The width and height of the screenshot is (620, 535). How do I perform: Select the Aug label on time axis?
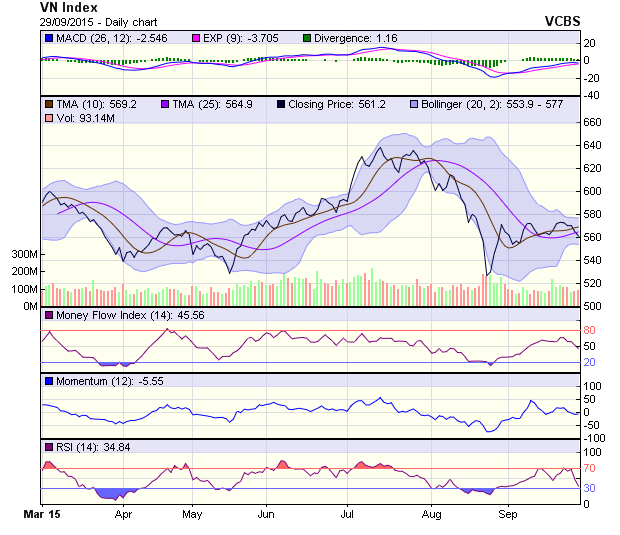[x=432, y=515]
